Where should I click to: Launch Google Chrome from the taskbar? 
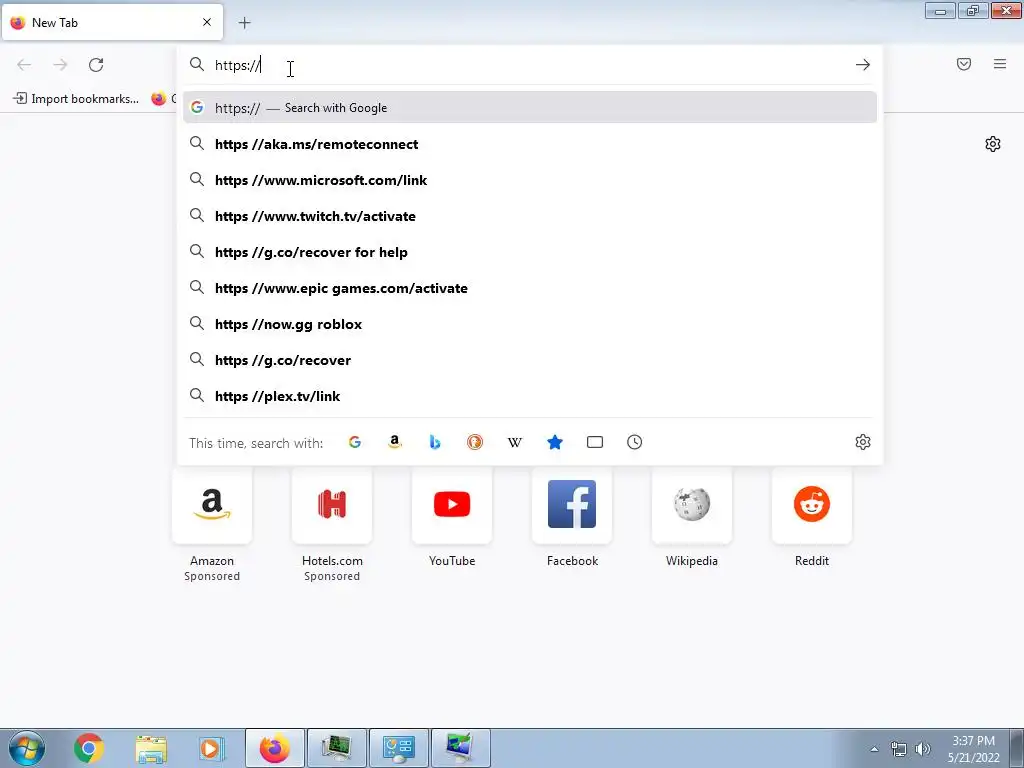pos(89,748)
